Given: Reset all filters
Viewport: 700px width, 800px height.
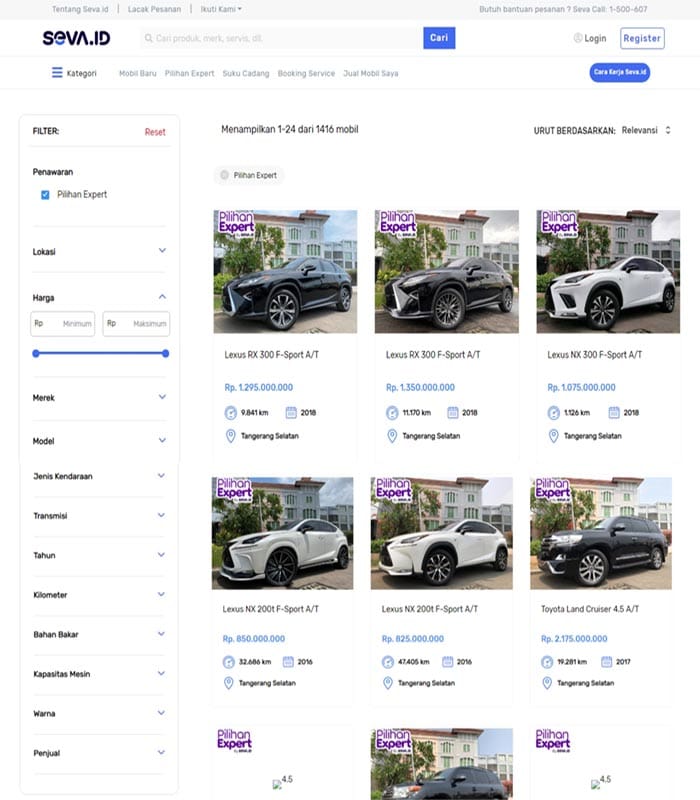Looking at the screenshot, I should click(x=155, y=132).
